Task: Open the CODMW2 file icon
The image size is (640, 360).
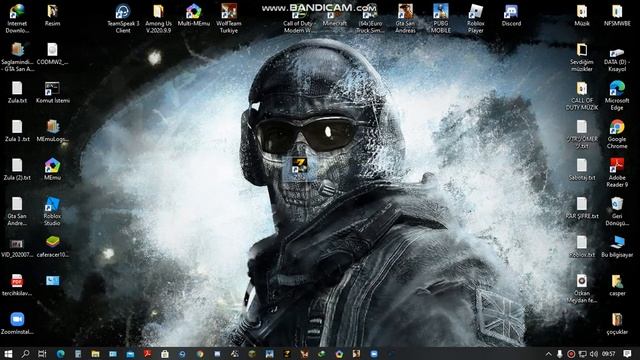Action: (x=52, y=53)
